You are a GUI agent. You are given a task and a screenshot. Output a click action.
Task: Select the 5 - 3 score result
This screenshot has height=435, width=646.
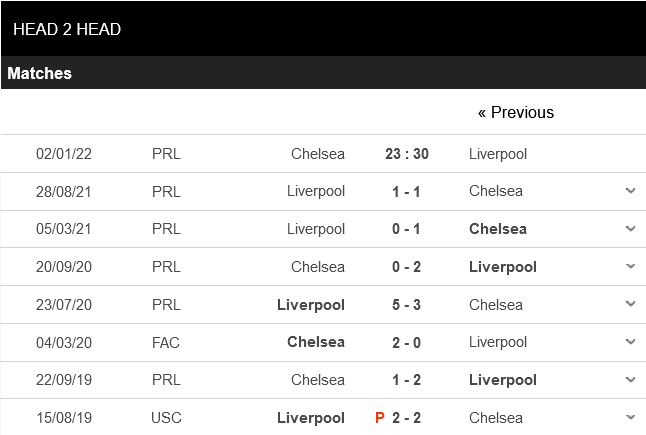click(x=406, y=305)
